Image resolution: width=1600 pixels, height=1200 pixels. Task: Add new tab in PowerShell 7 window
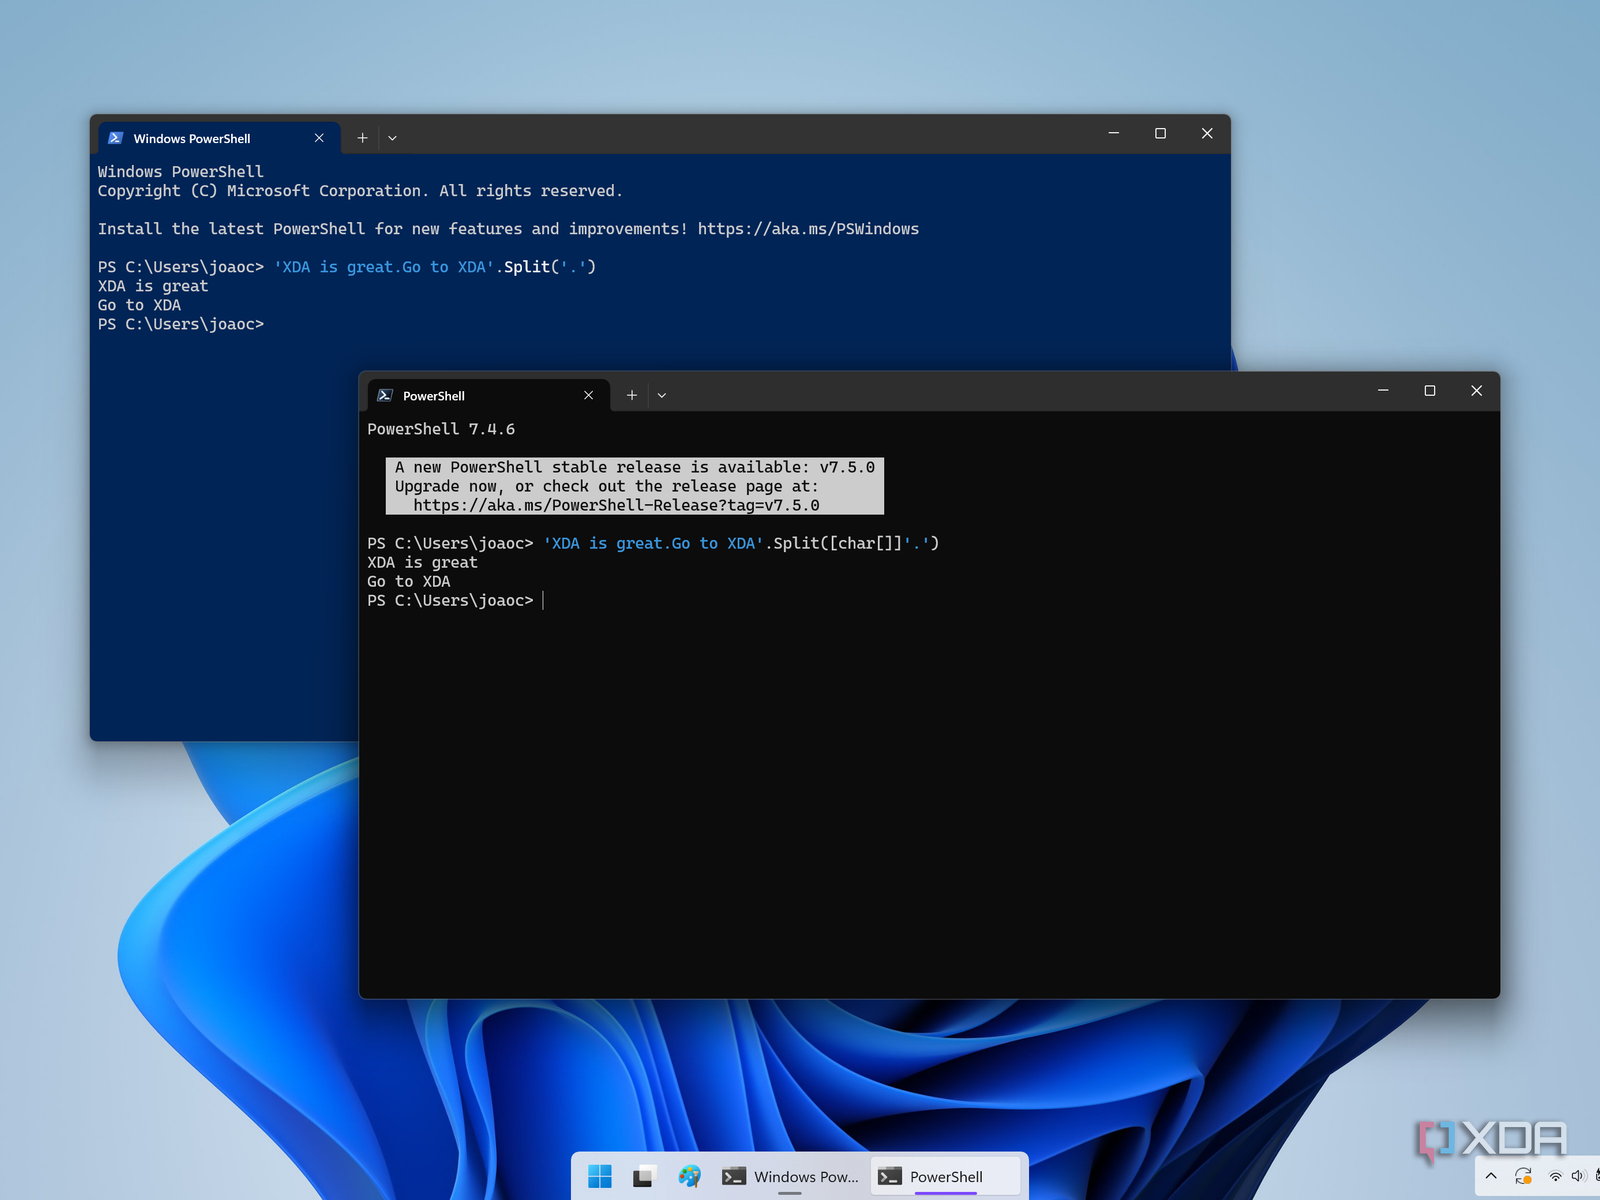click(x=631, y=396)
